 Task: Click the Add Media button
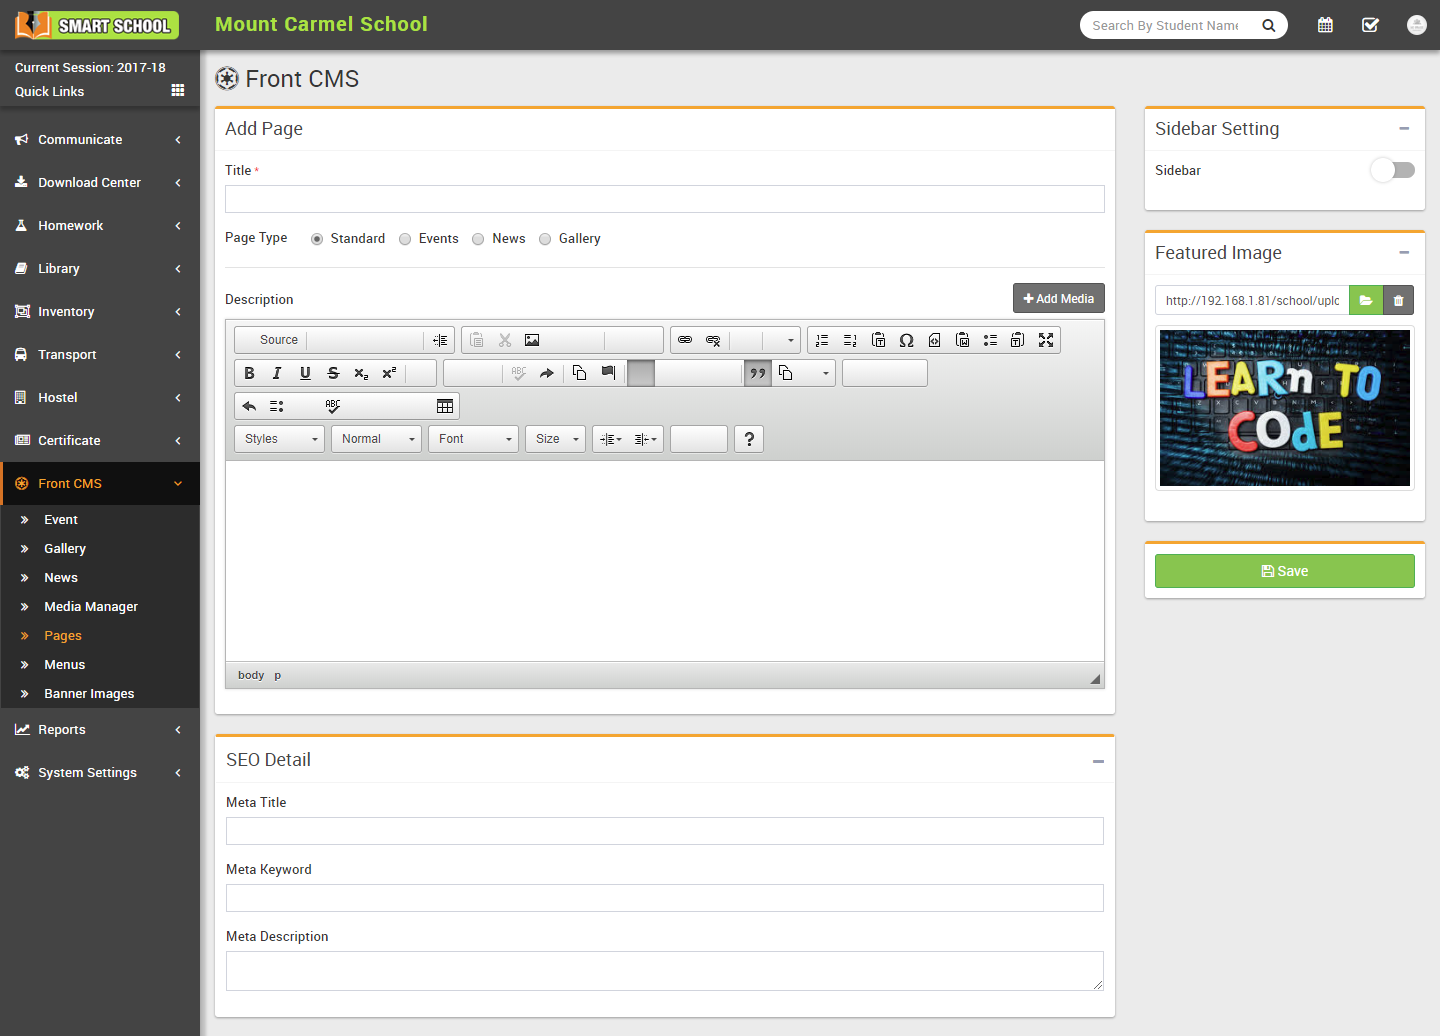[x=1058, y=299]
